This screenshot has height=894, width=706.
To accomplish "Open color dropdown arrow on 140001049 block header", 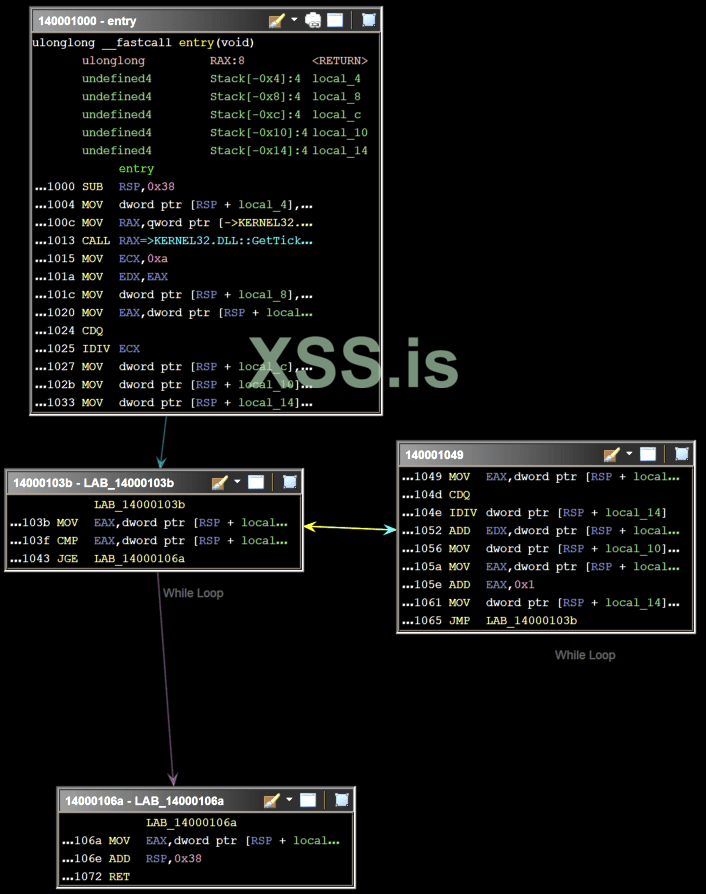I will 630,454.
